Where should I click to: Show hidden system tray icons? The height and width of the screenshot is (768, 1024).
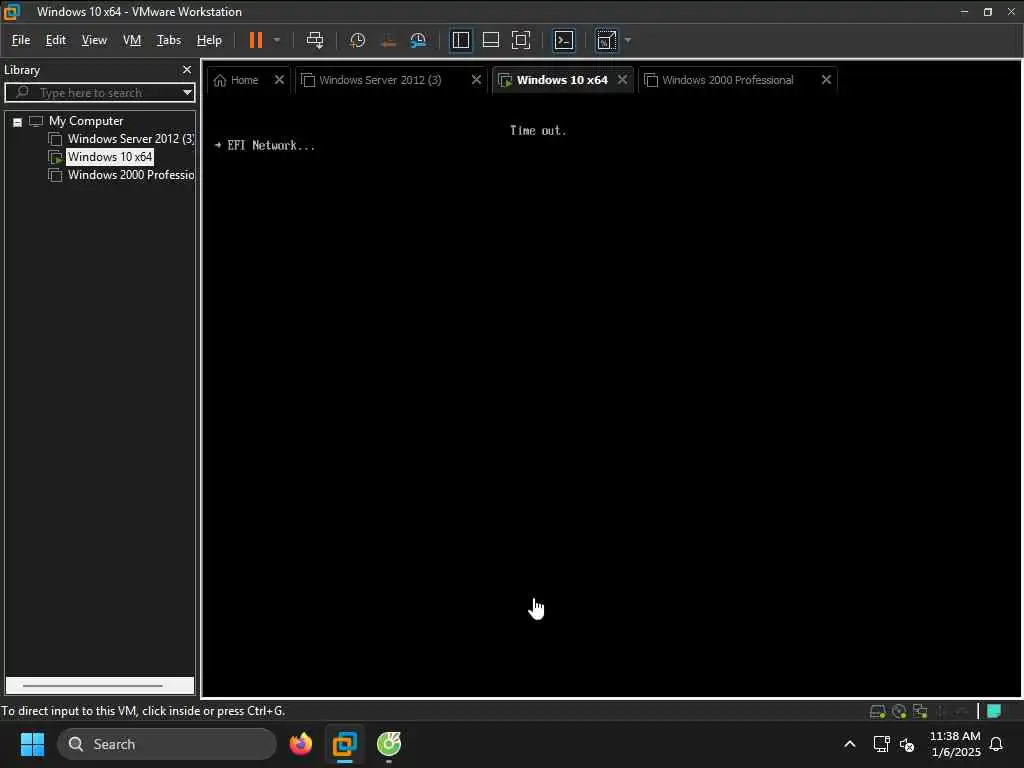coord(850,744)
